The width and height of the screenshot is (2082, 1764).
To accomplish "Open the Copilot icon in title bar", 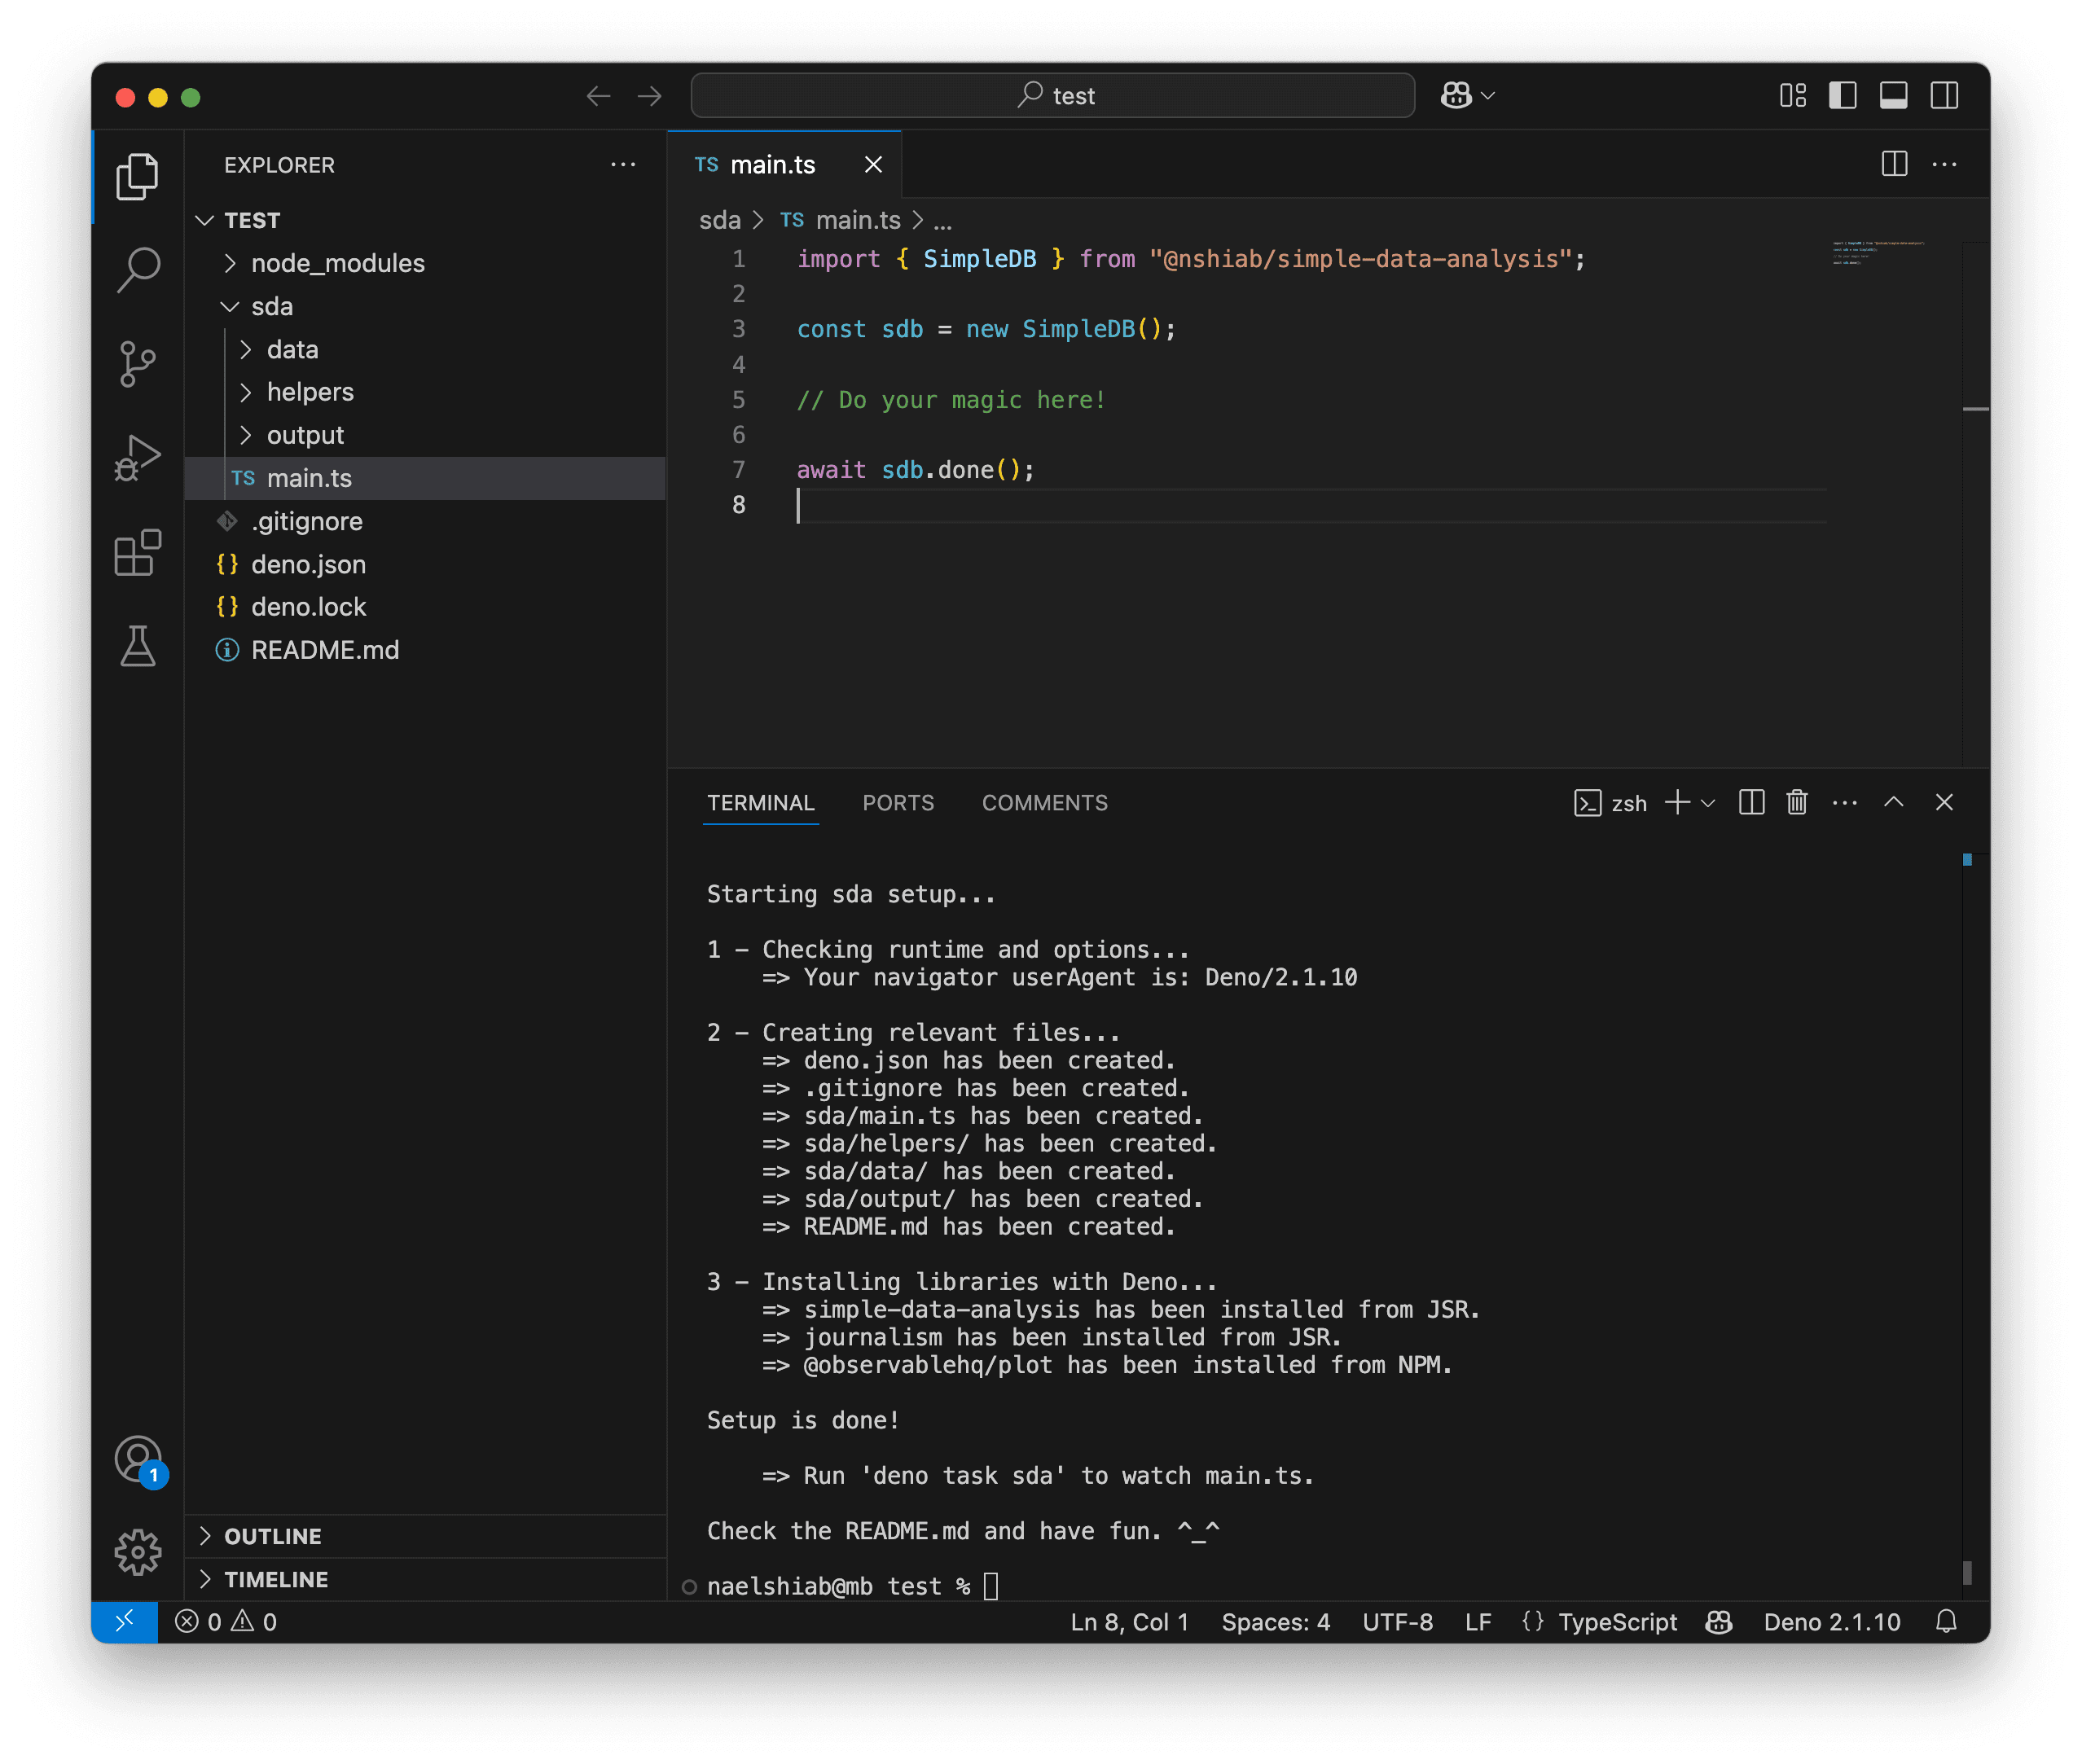I will pyautogui.click(x=1456, y=96).
